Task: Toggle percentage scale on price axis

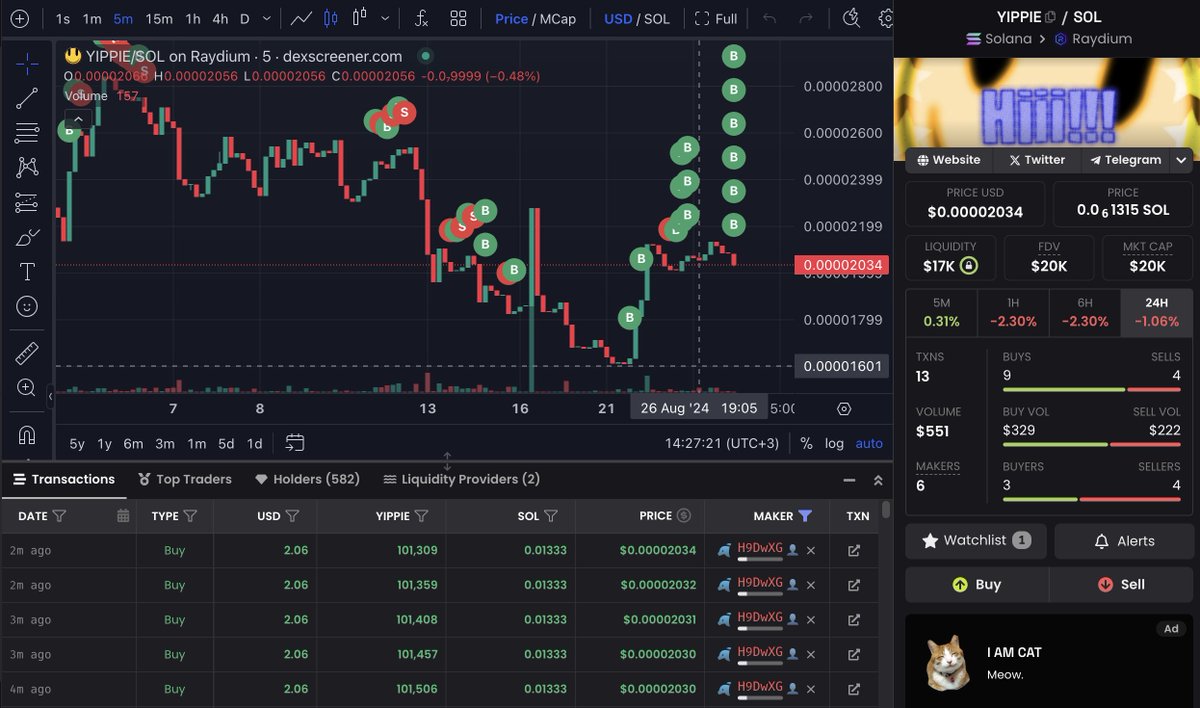Action: tap(806, 443)
